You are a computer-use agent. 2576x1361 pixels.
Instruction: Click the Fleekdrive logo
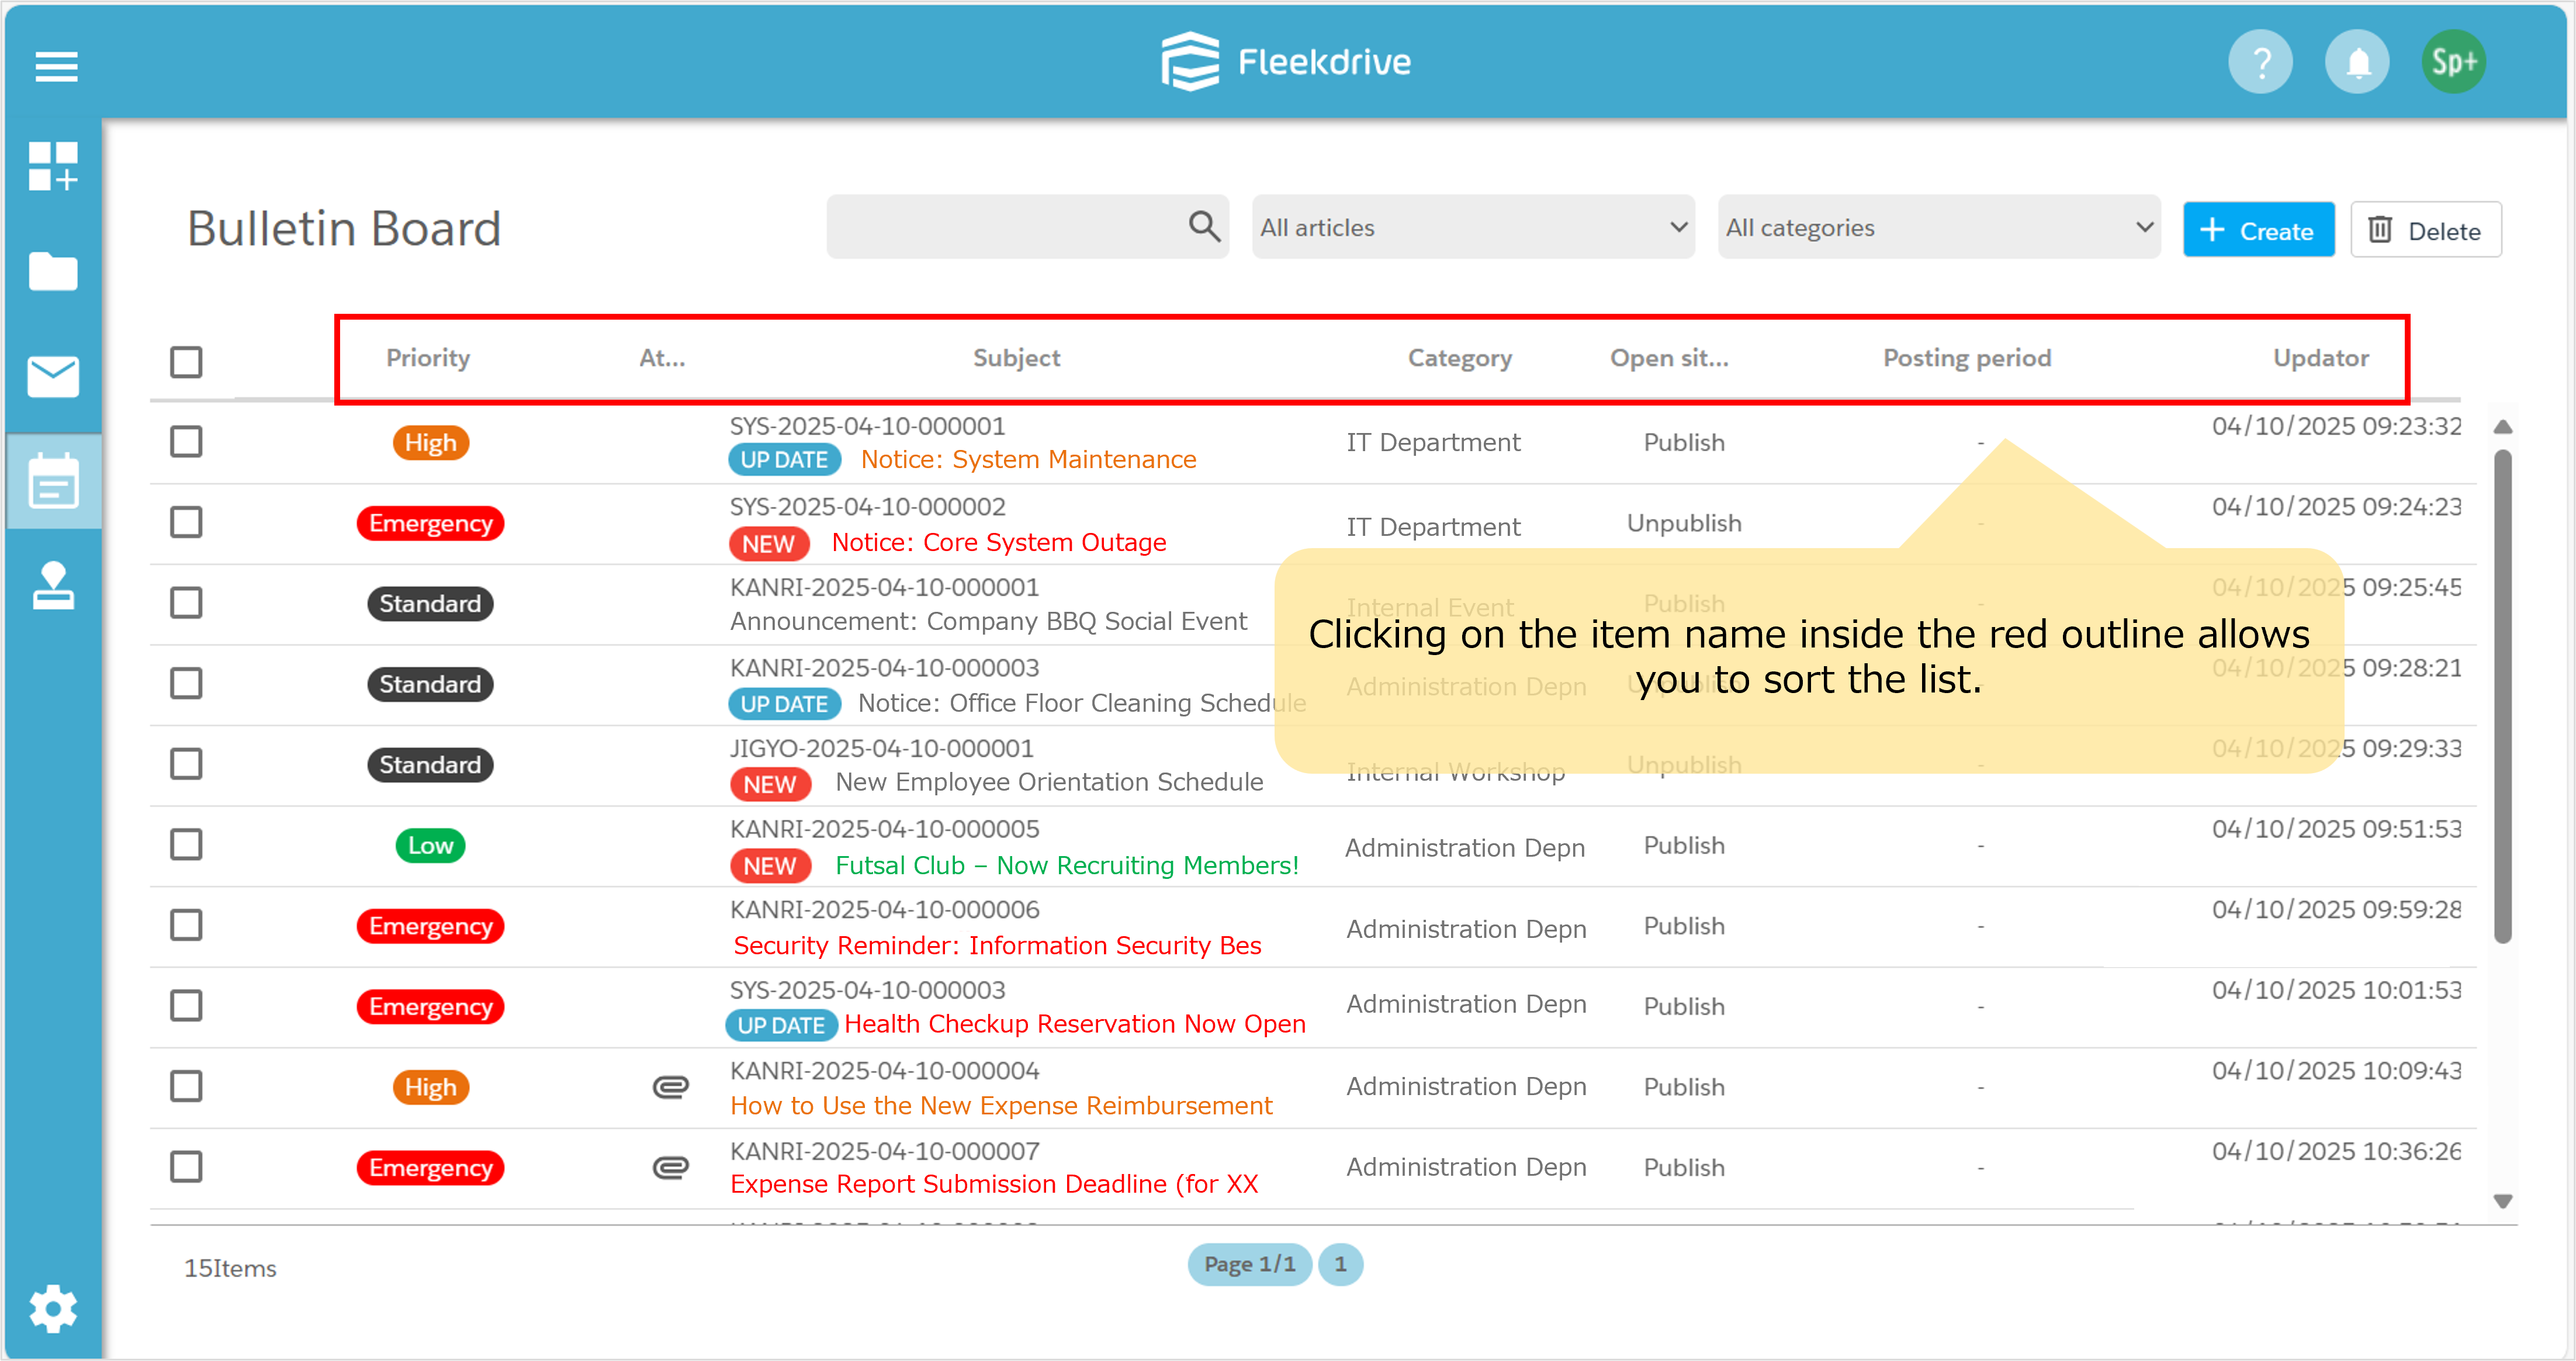click(x=1286, y=62)
